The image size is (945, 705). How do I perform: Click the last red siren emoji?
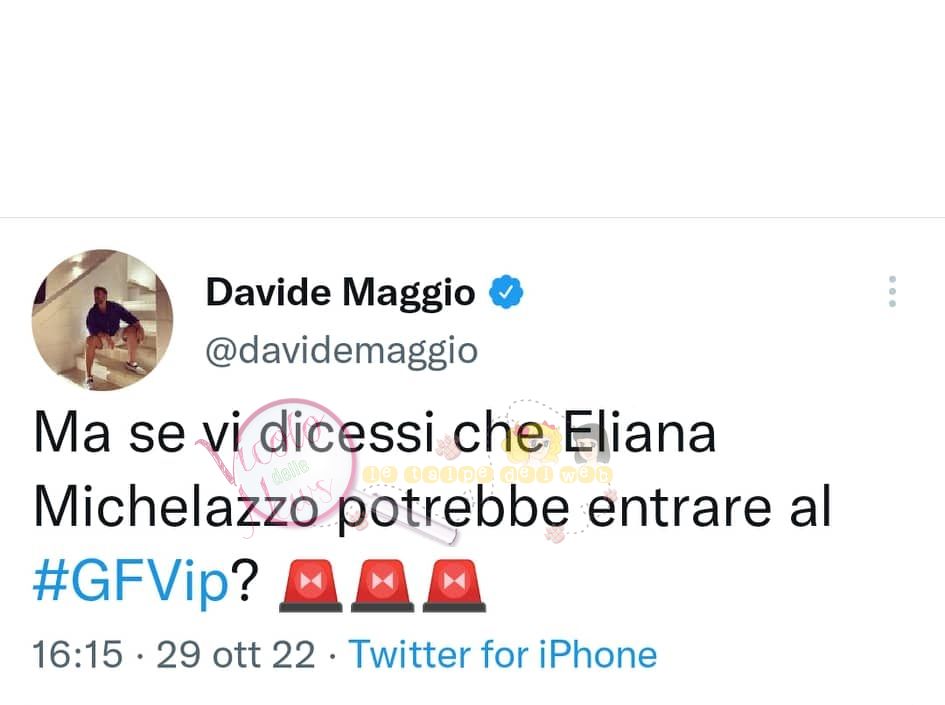tap(454, 585)
